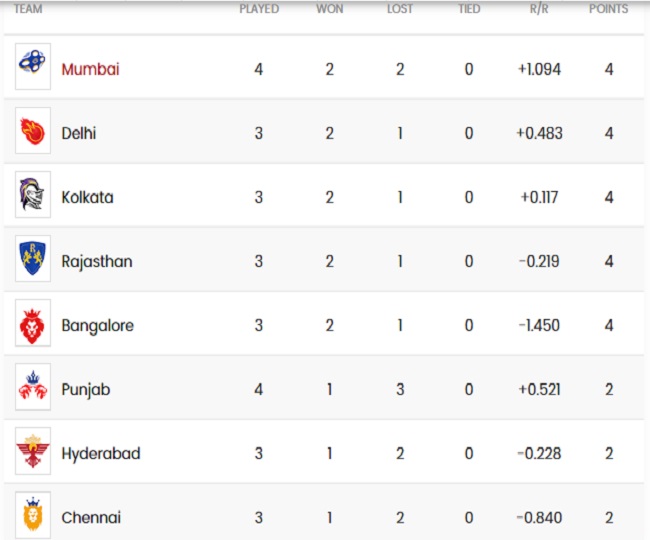Select the Kolkata team name
Screen dimensions: 650x540
click(x=87, y=197)
